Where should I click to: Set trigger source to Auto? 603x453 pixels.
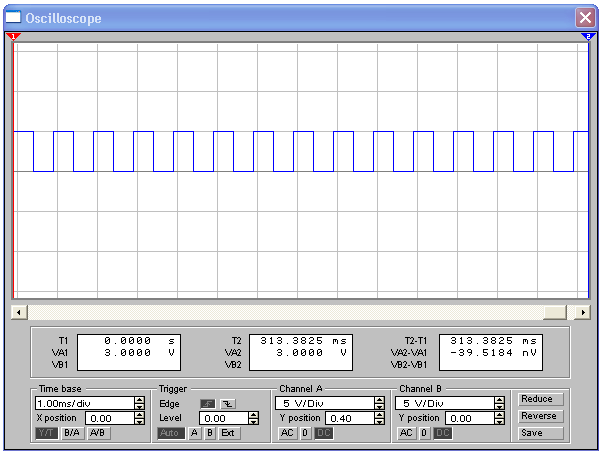pos(171,433)
